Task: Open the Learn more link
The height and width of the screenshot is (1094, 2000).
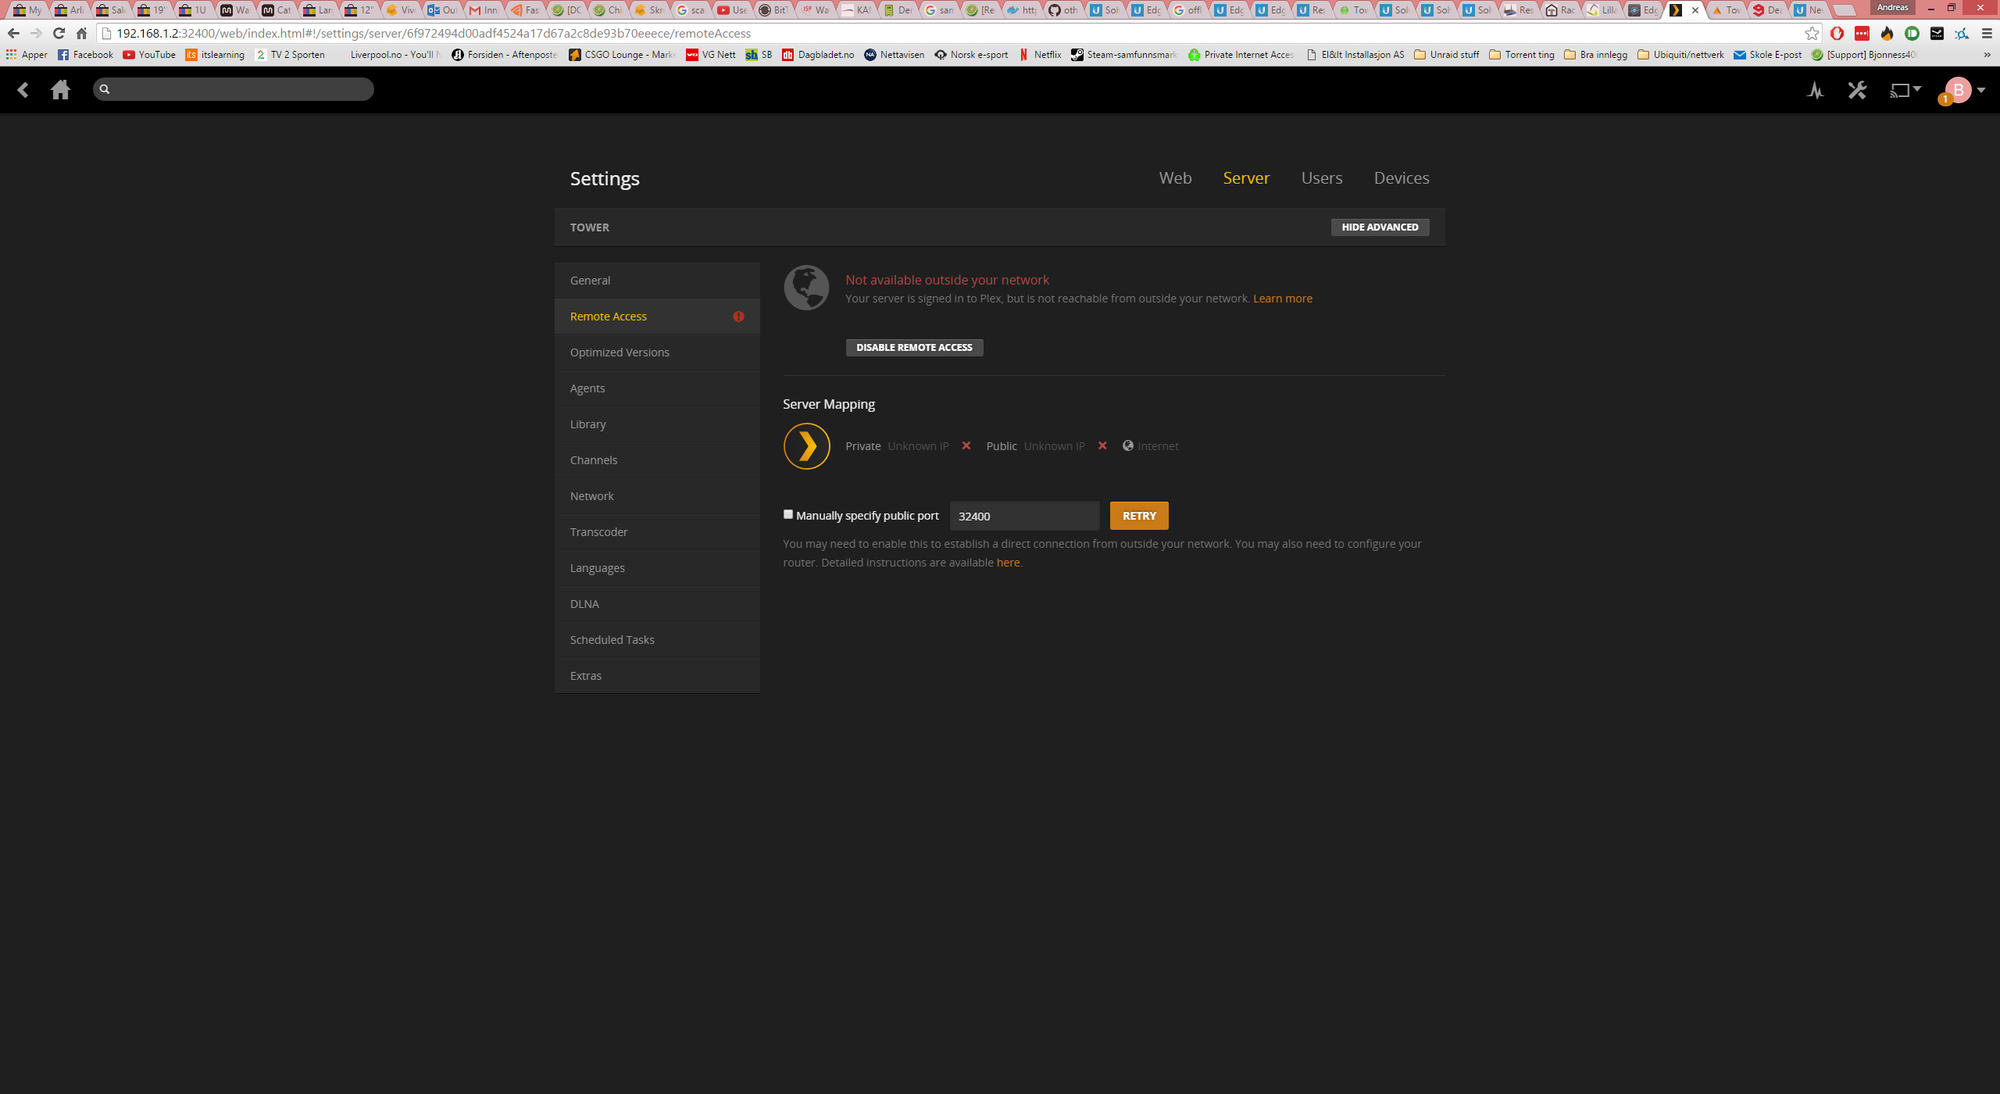Action: tap(1282, 298)
